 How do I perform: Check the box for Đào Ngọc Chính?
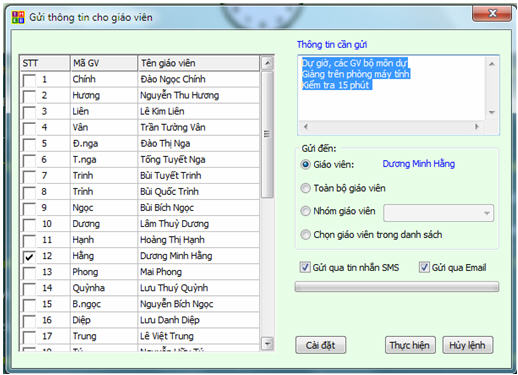[x=29, y=80]
